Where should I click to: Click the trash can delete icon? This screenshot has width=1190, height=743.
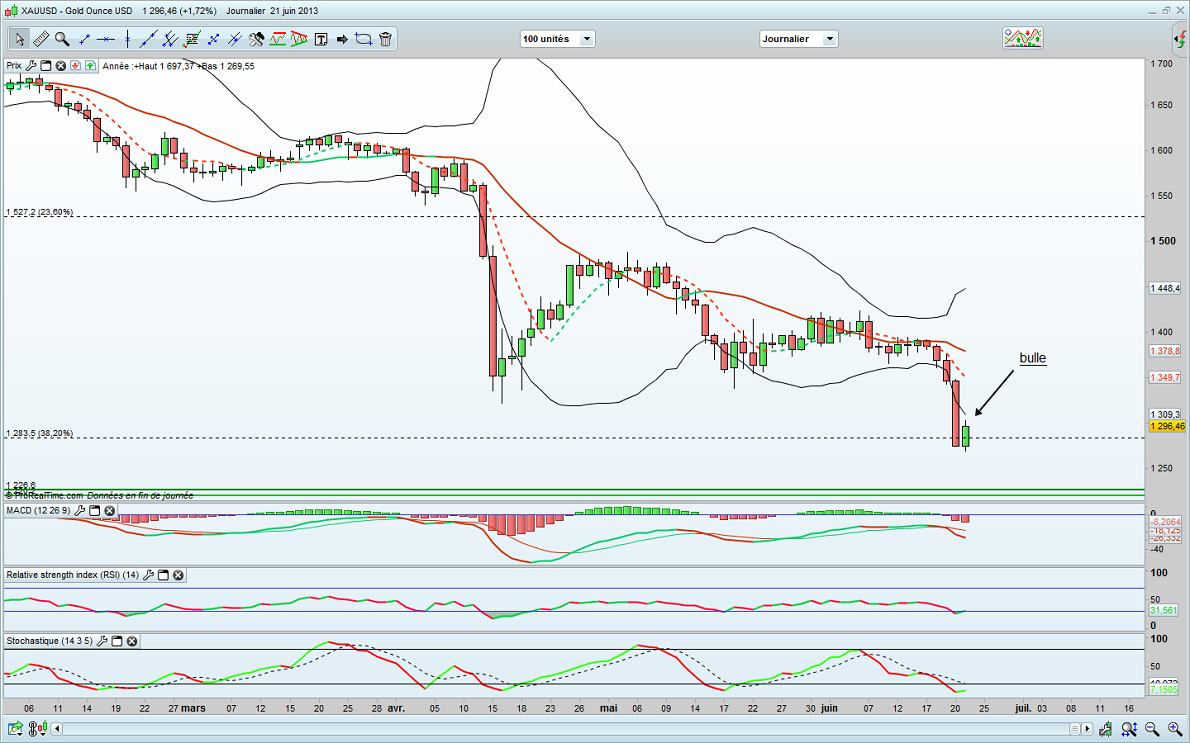coord(386,39)
